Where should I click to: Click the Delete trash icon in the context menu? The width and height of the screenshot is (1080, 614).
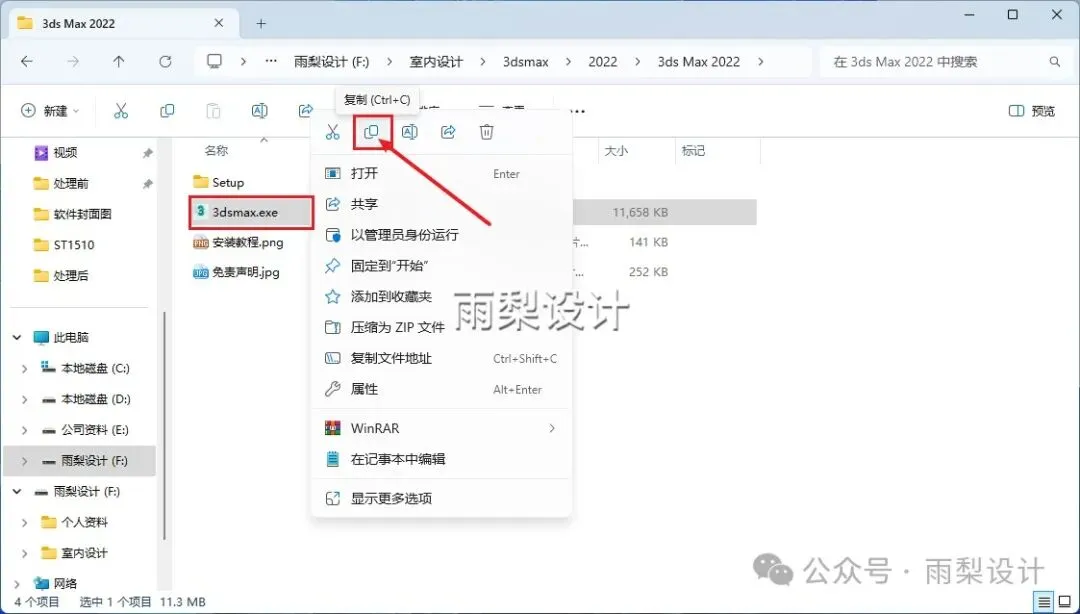click(x=487, y=132)
